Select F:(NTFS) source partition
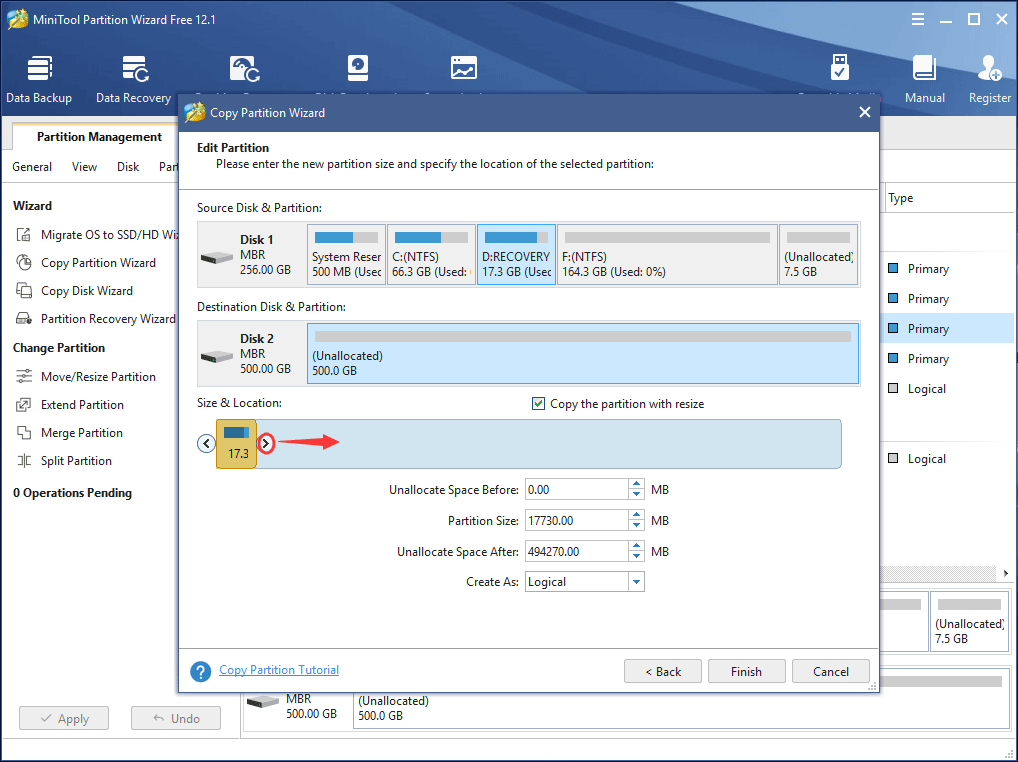 pos(667,254)
